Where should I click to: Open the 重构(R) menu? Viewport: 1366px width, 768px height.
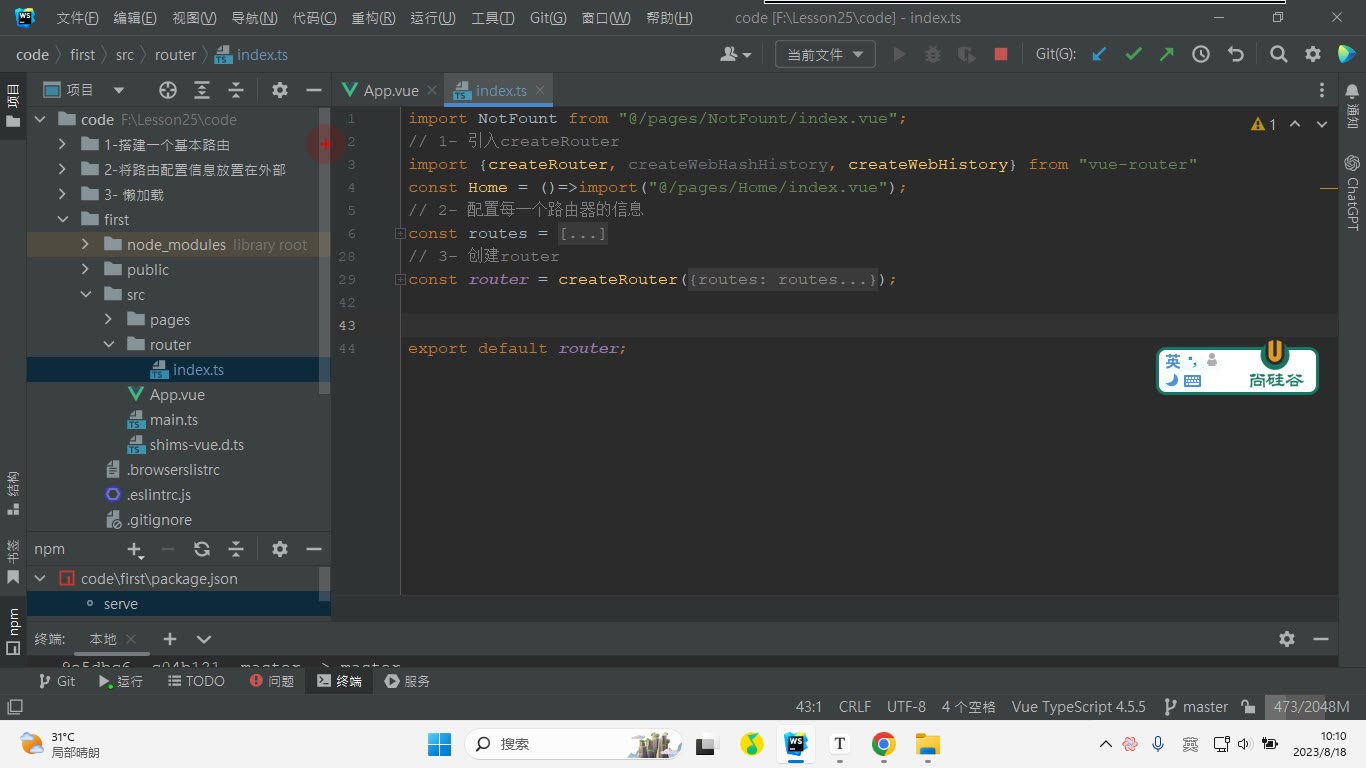point(373,18)
